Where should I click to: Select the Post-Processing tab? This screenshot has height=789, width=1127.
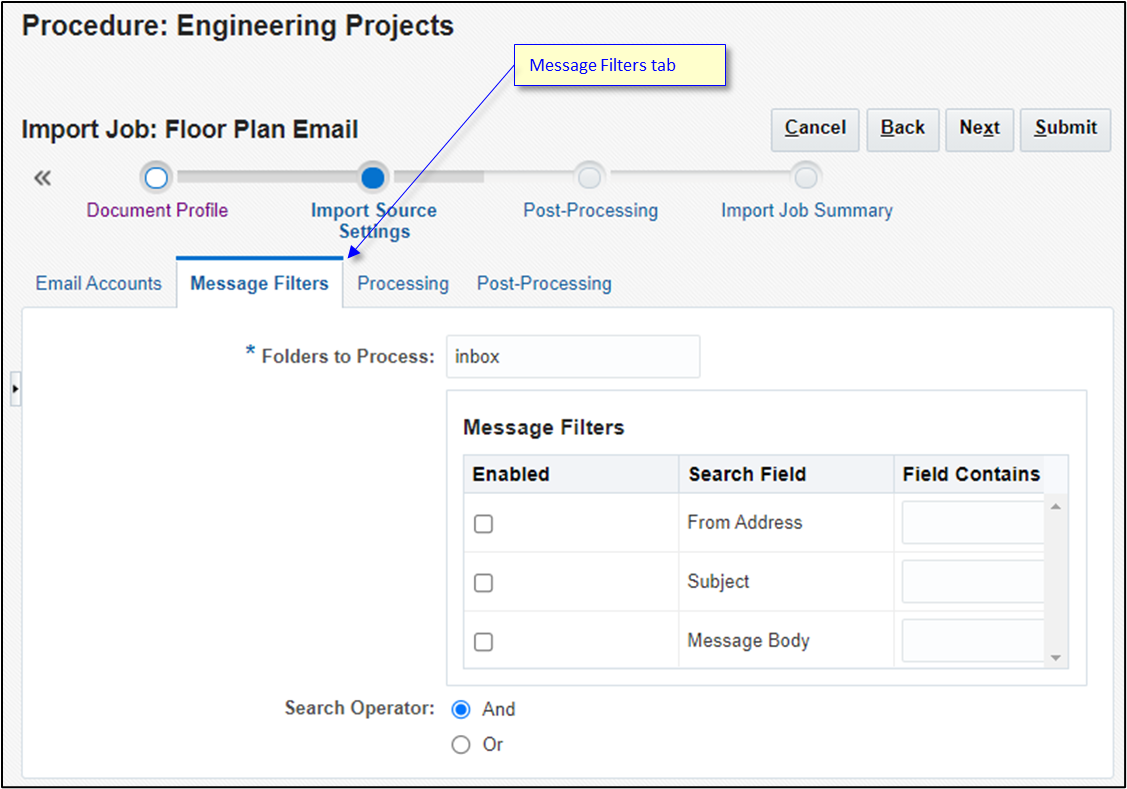coord(544,283)
